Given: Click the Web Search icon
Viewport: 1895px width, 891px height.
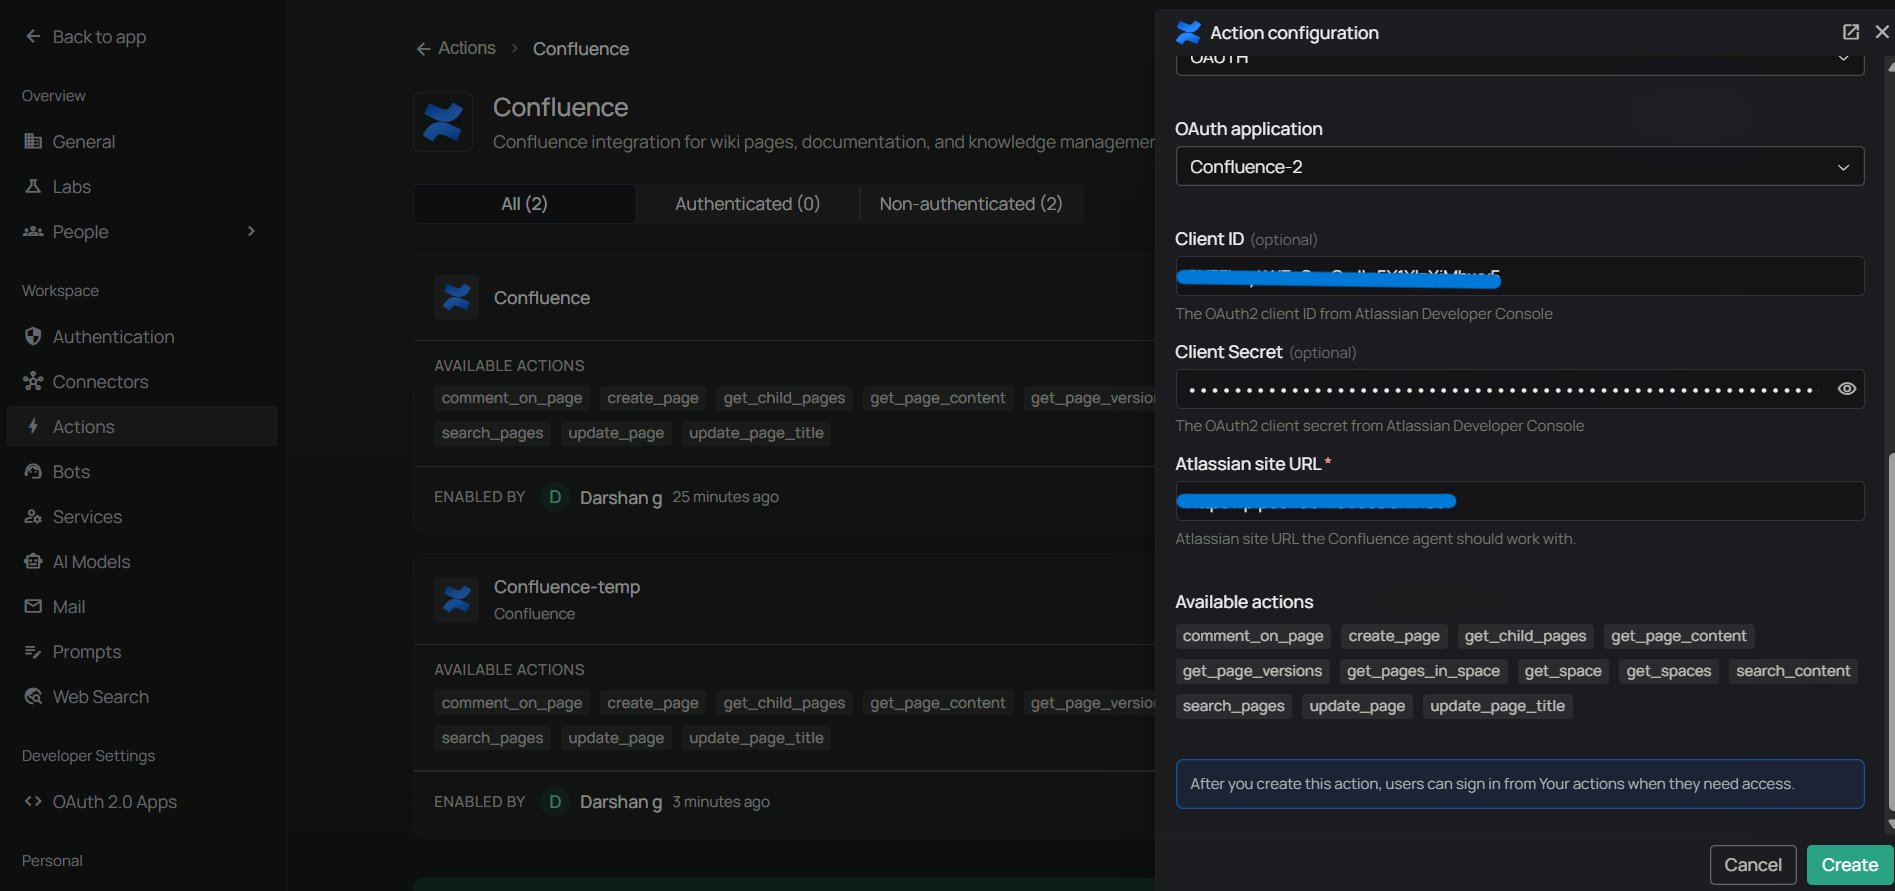Looking at the screenshot, I should [x=33, y=696].
